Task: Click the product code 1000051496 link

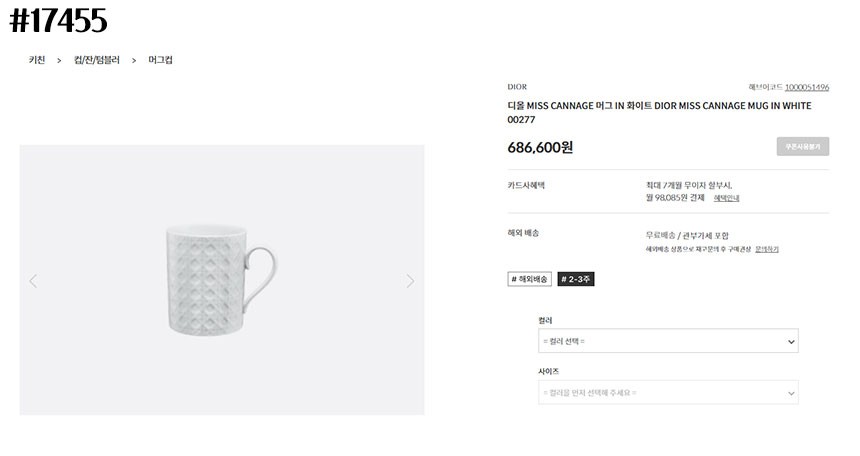Action: click(806, 87)
